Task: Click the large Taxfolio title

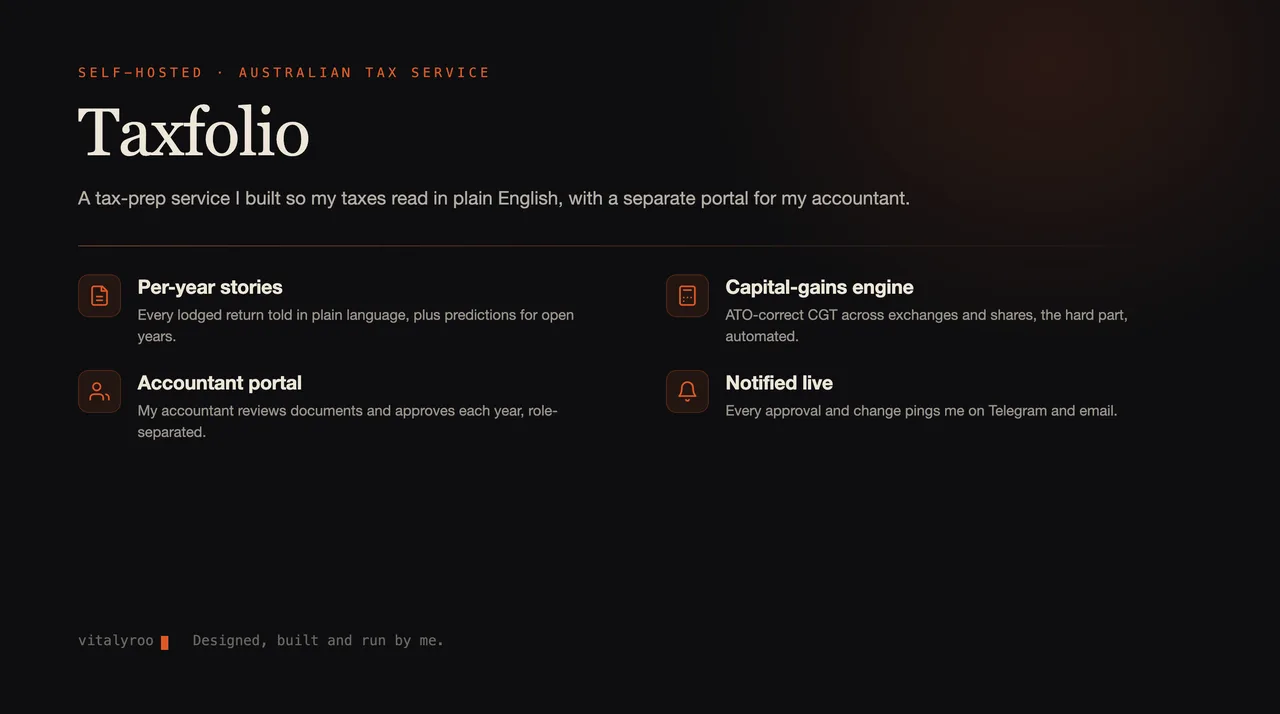Action: click(x=194, y=132)
